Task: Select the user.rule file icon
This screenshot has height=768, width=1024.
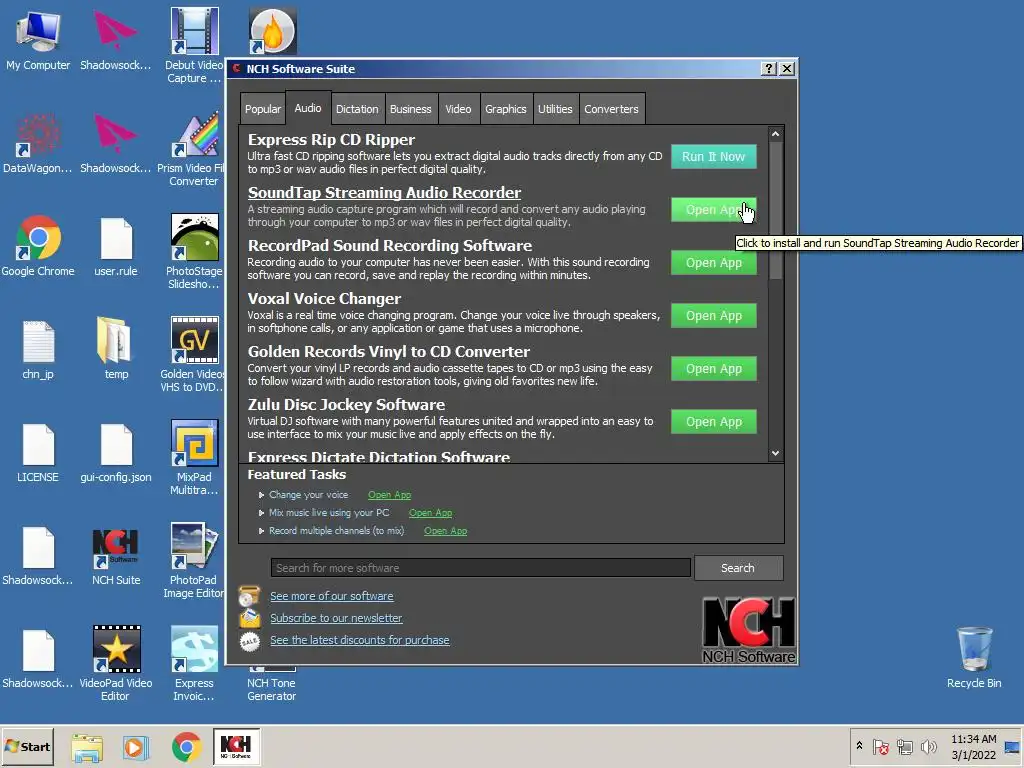Action: (x=116, y=246)
